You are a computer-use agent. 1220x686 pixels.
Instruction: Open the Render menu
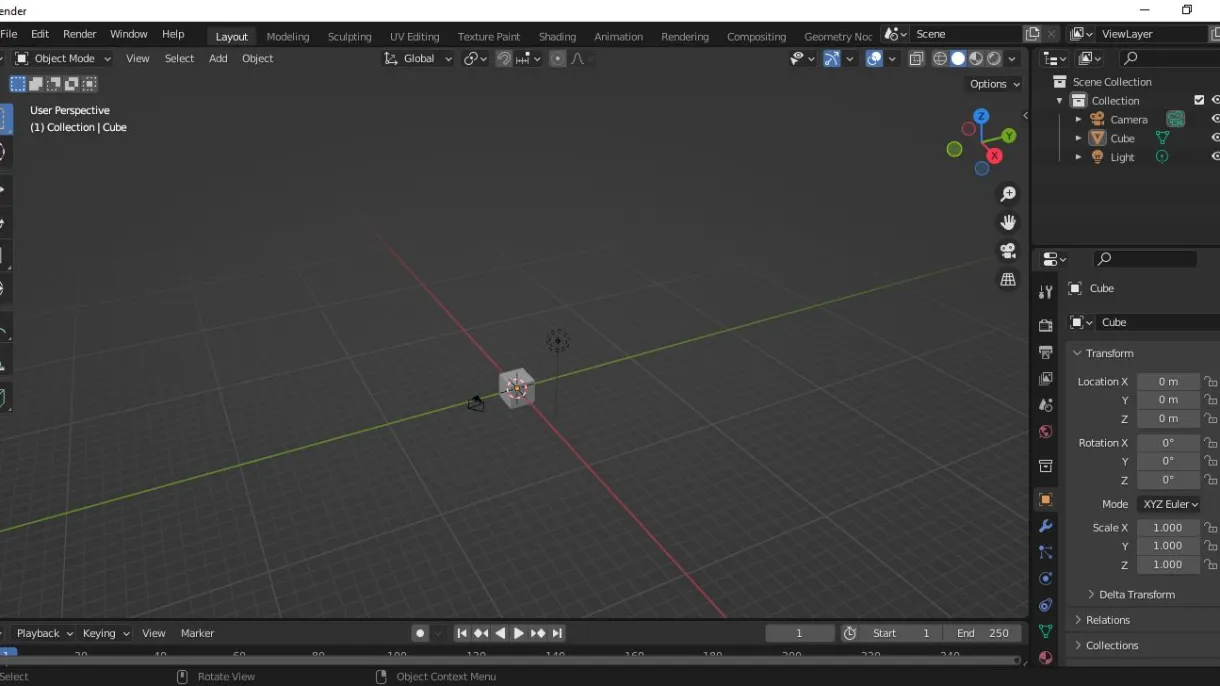(x=80, y=34)
